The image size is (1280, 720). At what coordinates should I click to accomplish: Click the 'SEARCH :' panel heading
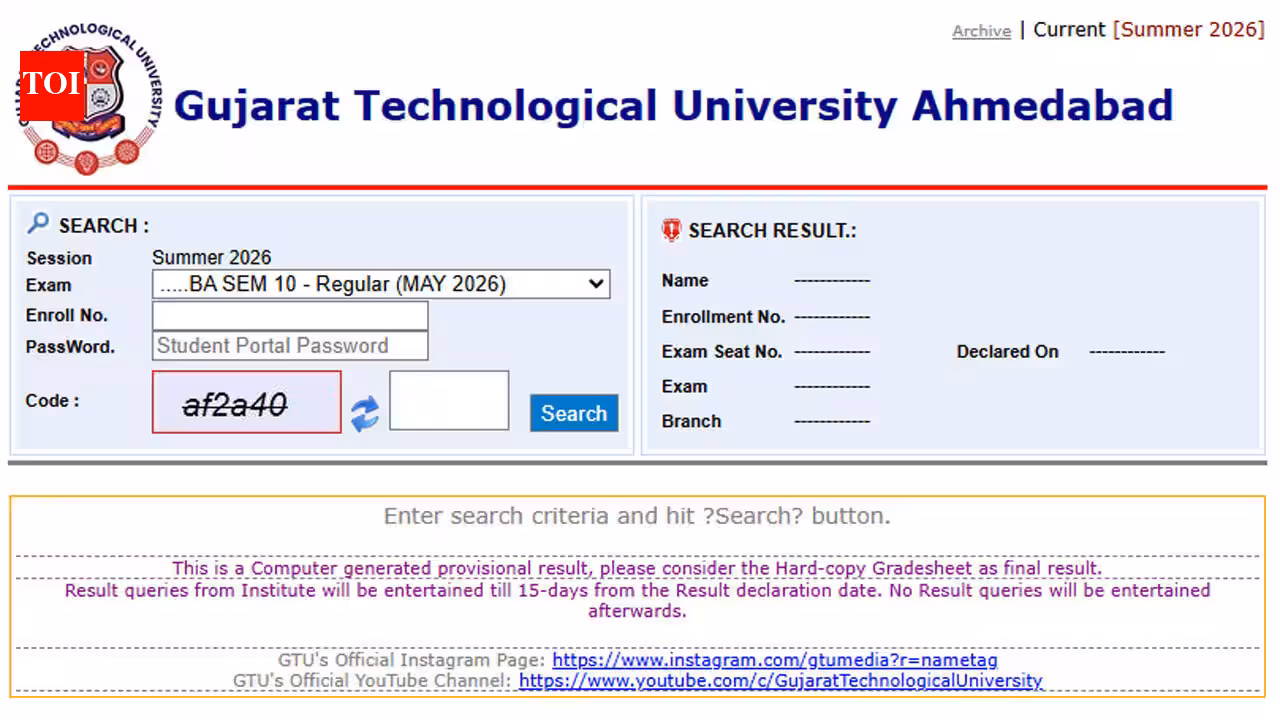[x=104, y=226]
